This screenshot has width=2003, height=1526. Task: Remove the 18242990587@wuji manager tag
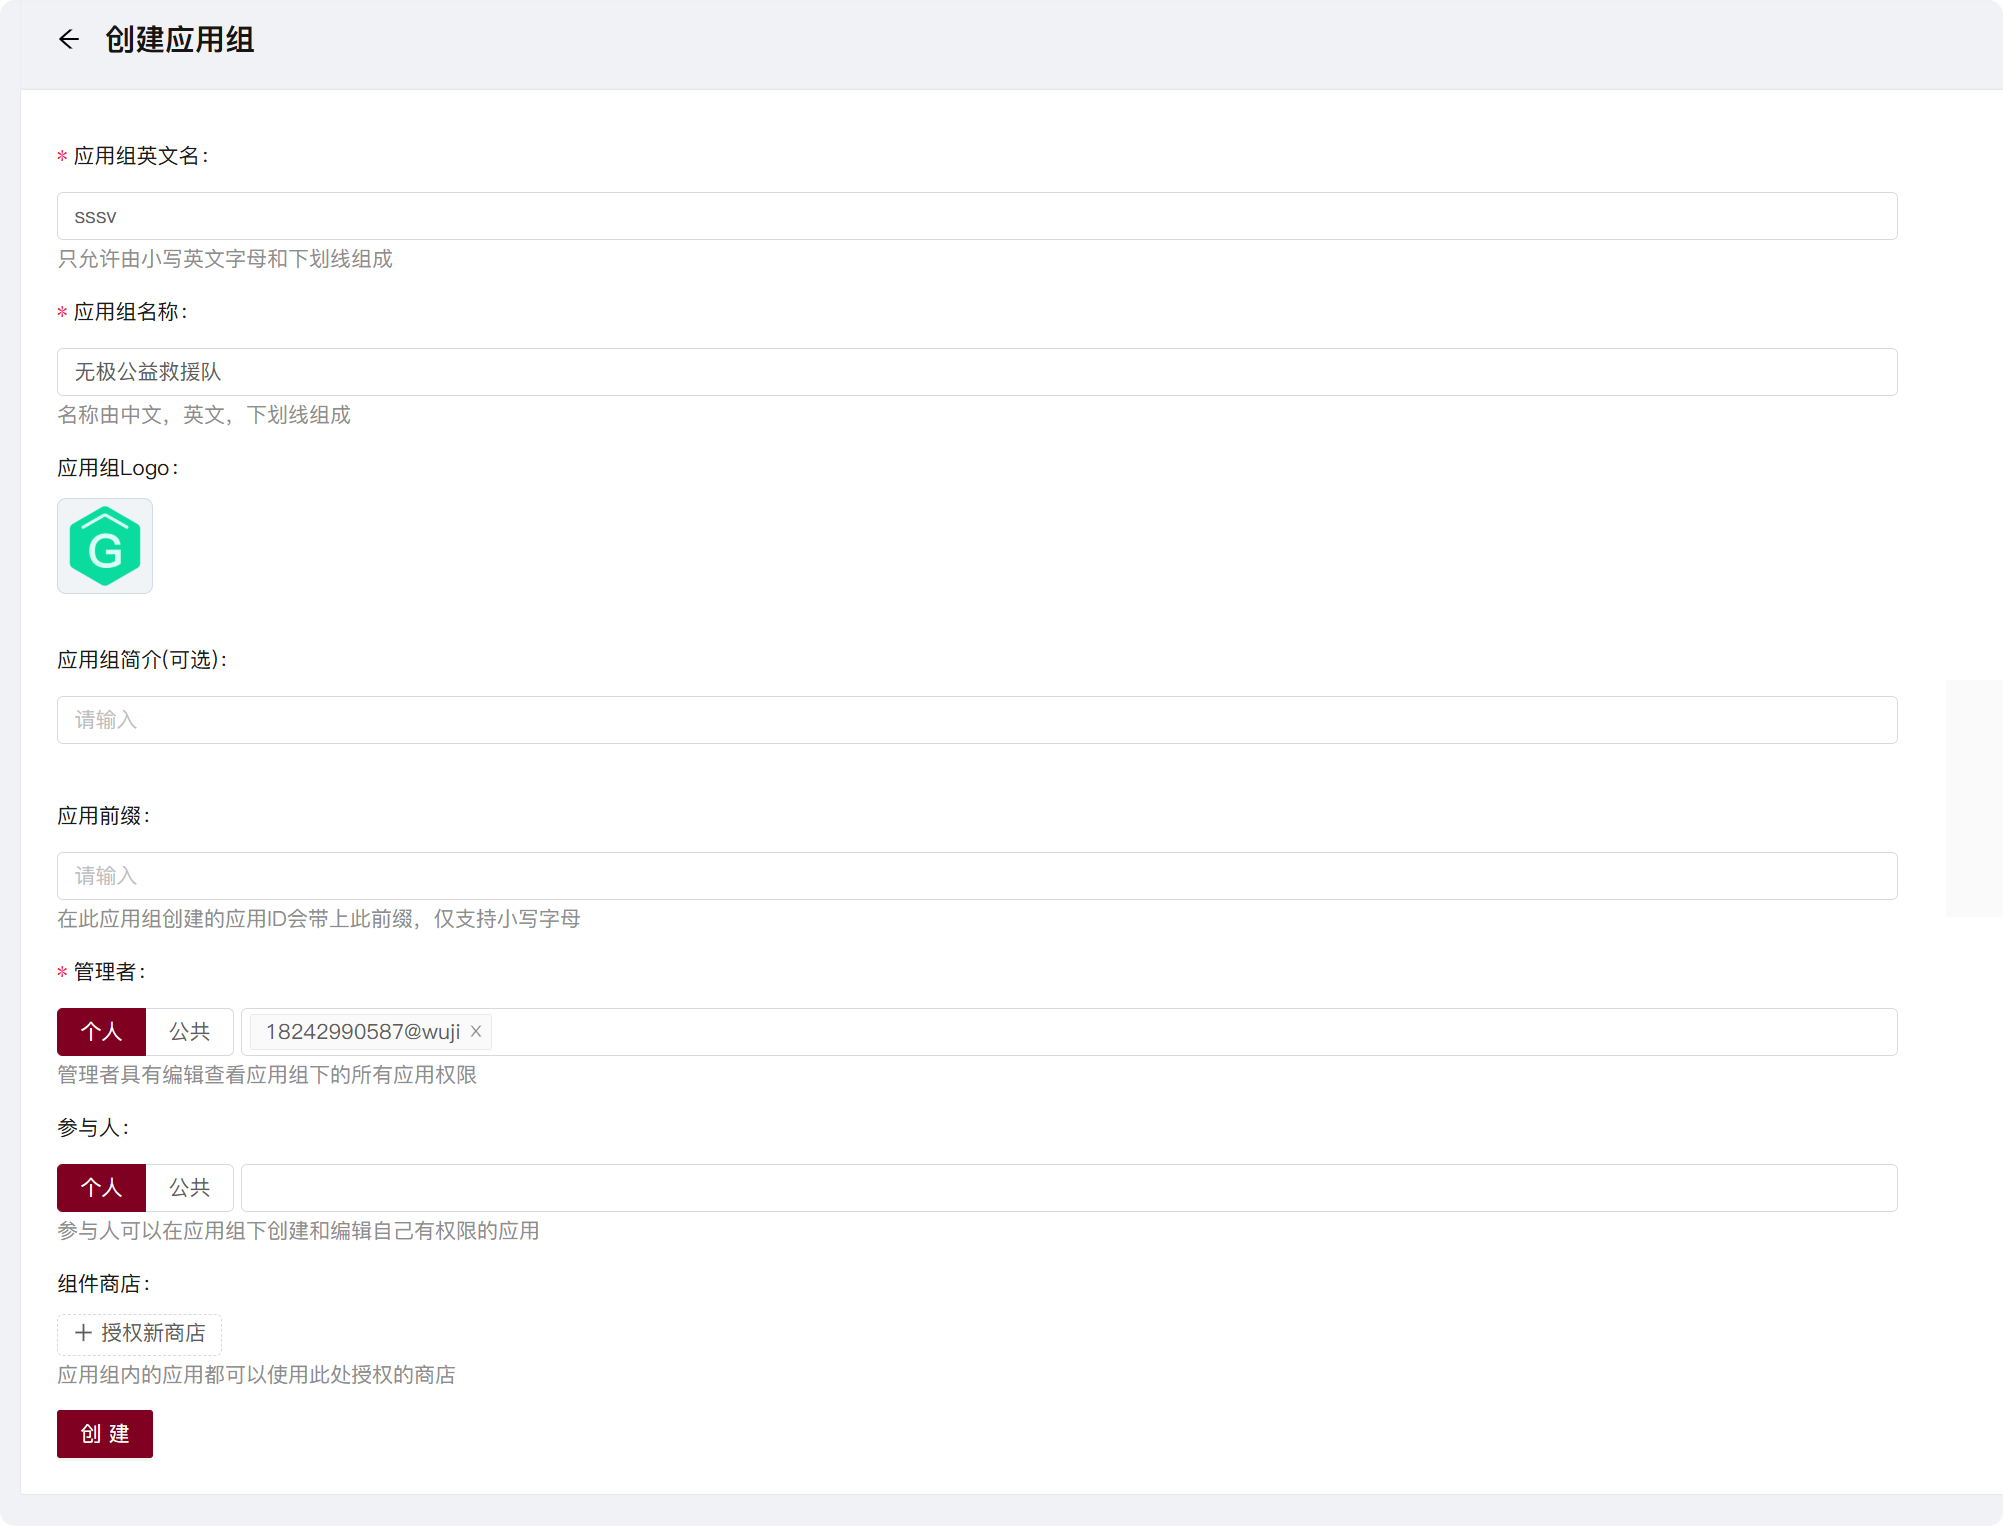[476, 1031]
